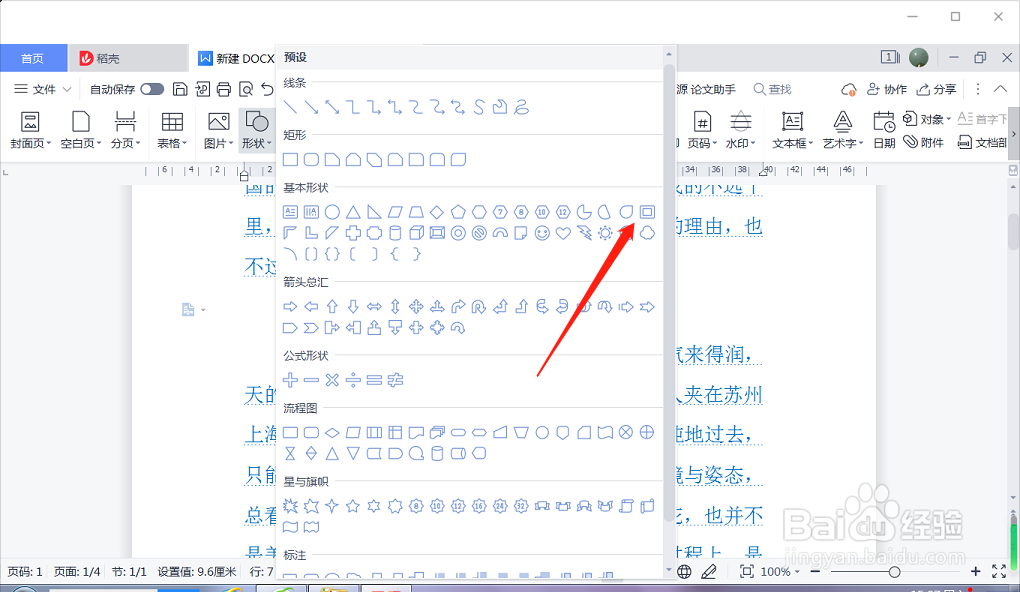Select the frame shape in basic shapes

647,212
